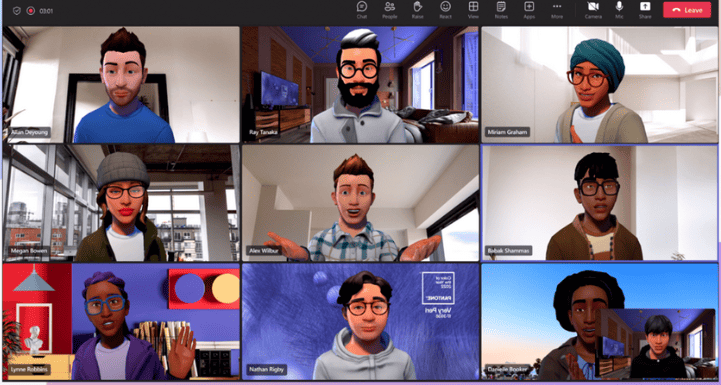721x385 pixels.
Task: Click the 03:01 meeting timer
Action: click(x=46, y=11)
